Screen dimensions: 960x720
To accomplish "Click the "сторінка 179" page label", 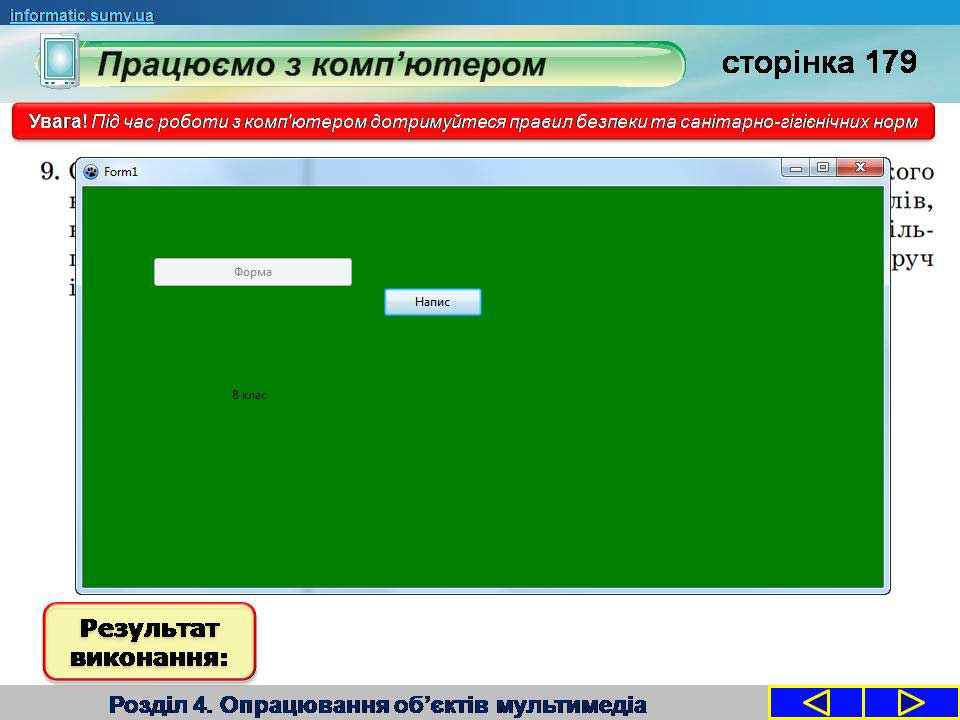I will (819, 63).
